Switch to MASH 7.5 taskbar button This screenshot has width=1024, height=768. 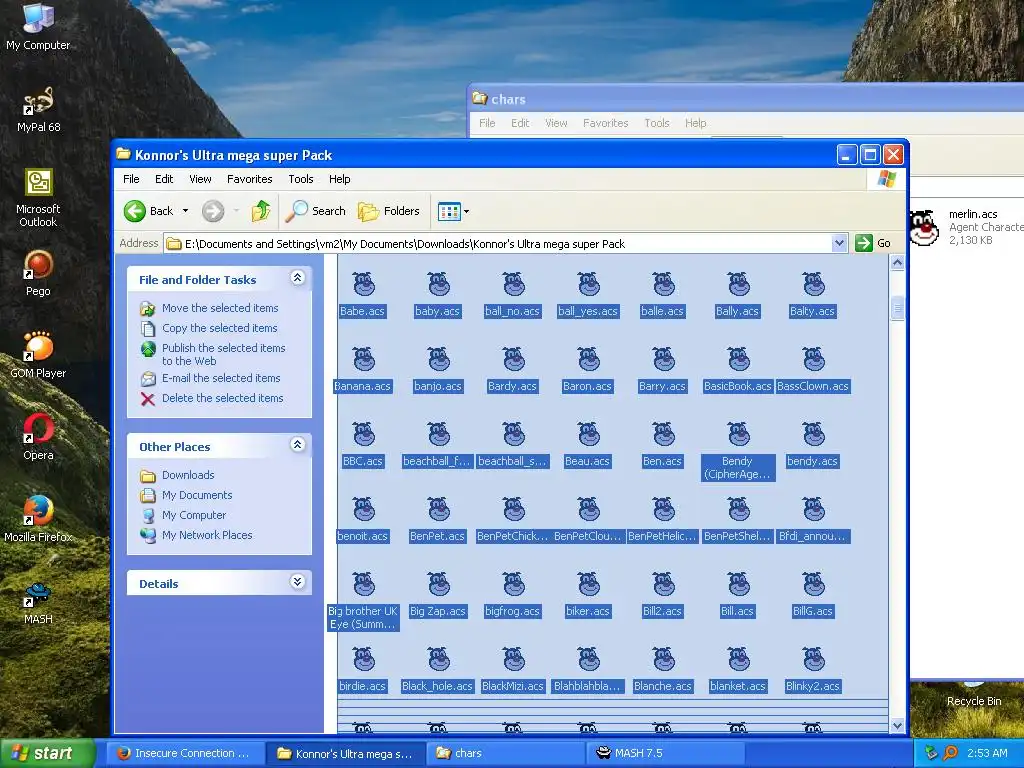click(665, 753)
